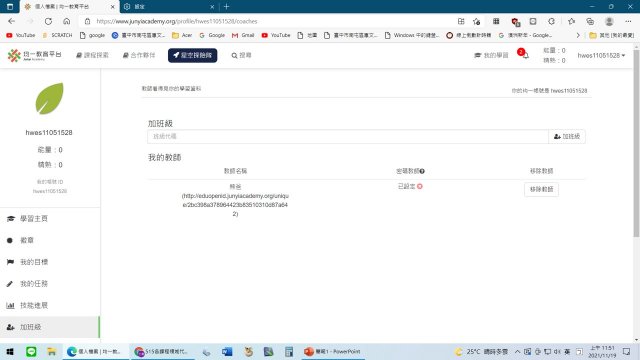
Task: Open the SCRATCH bookmark
Action: 57,36
